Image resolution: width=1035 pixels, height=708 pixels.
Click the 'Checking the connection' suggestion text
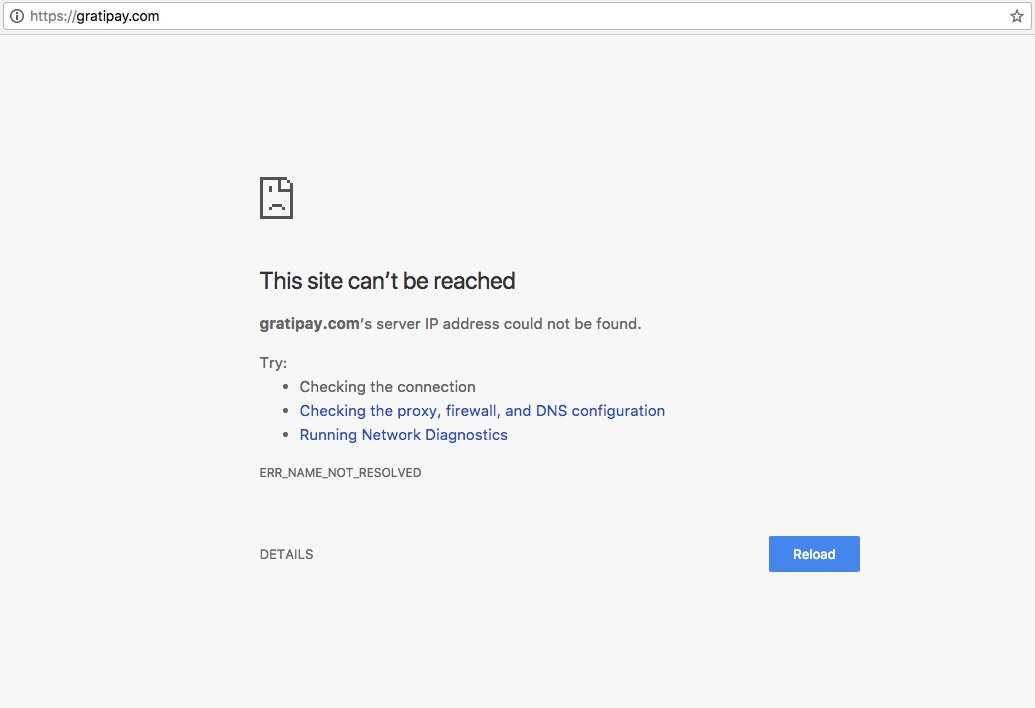tap(387, 387)
